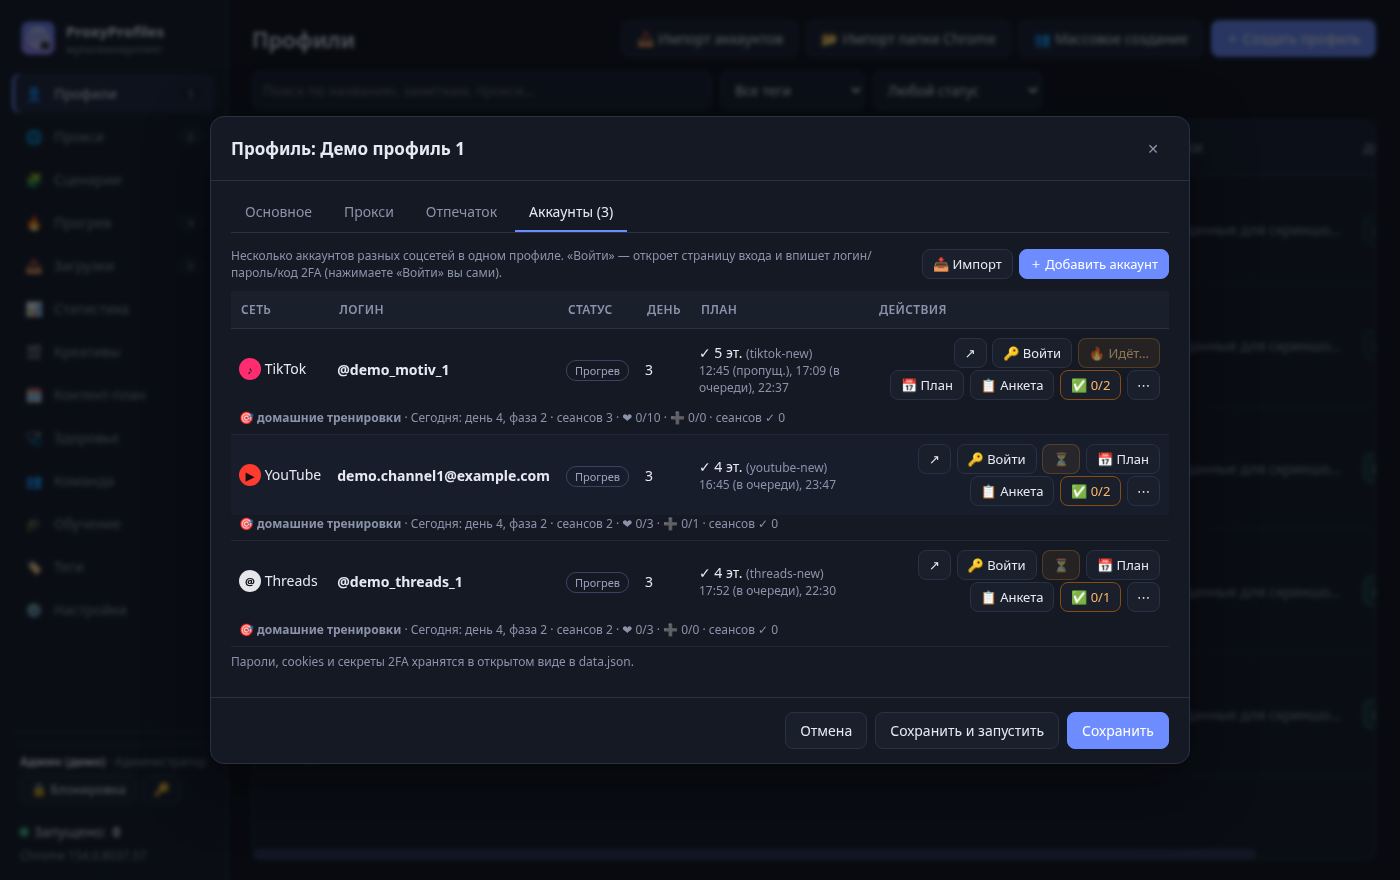Open Анкета for the Threads account
Screen dimensions: 1400x880
click(x=1012, y=597)
